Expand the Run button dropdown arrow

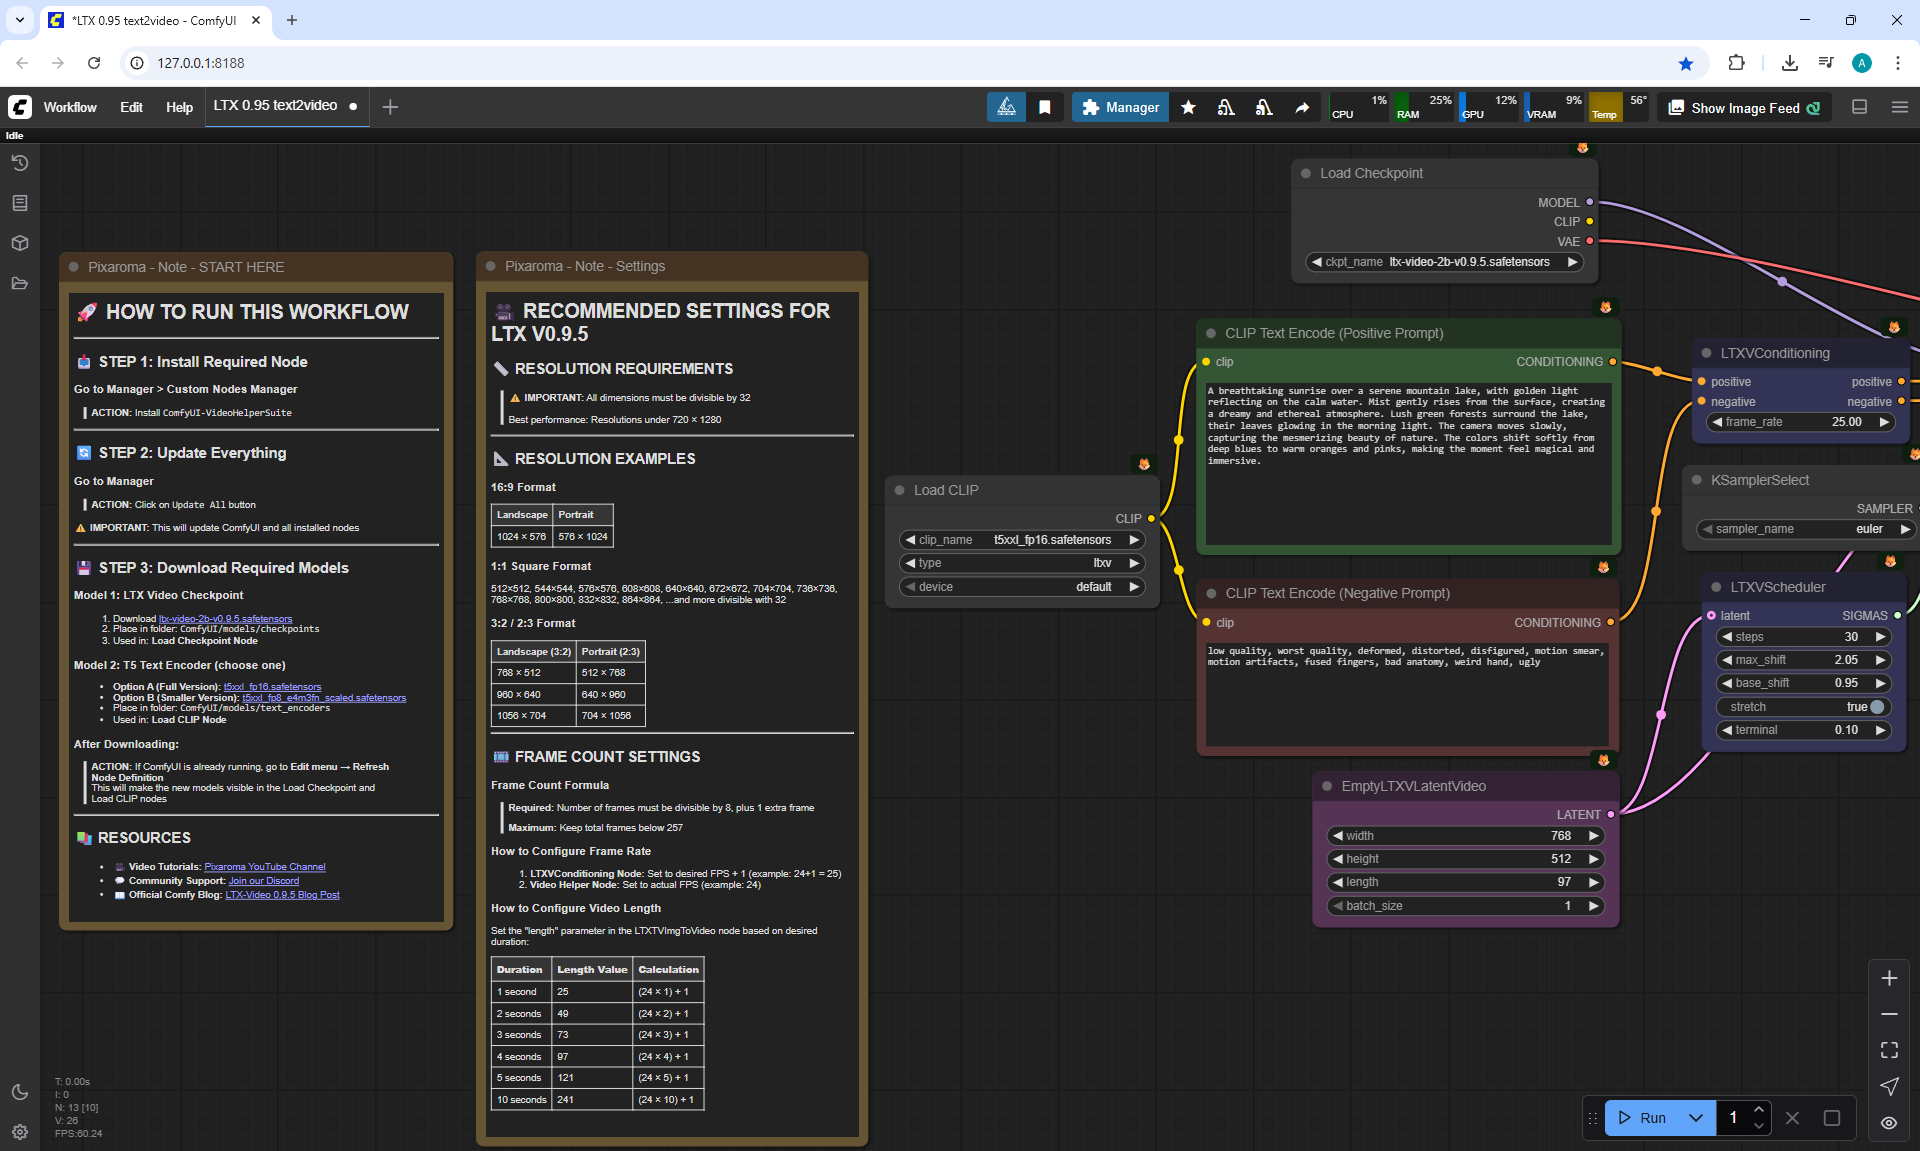1696,1118
